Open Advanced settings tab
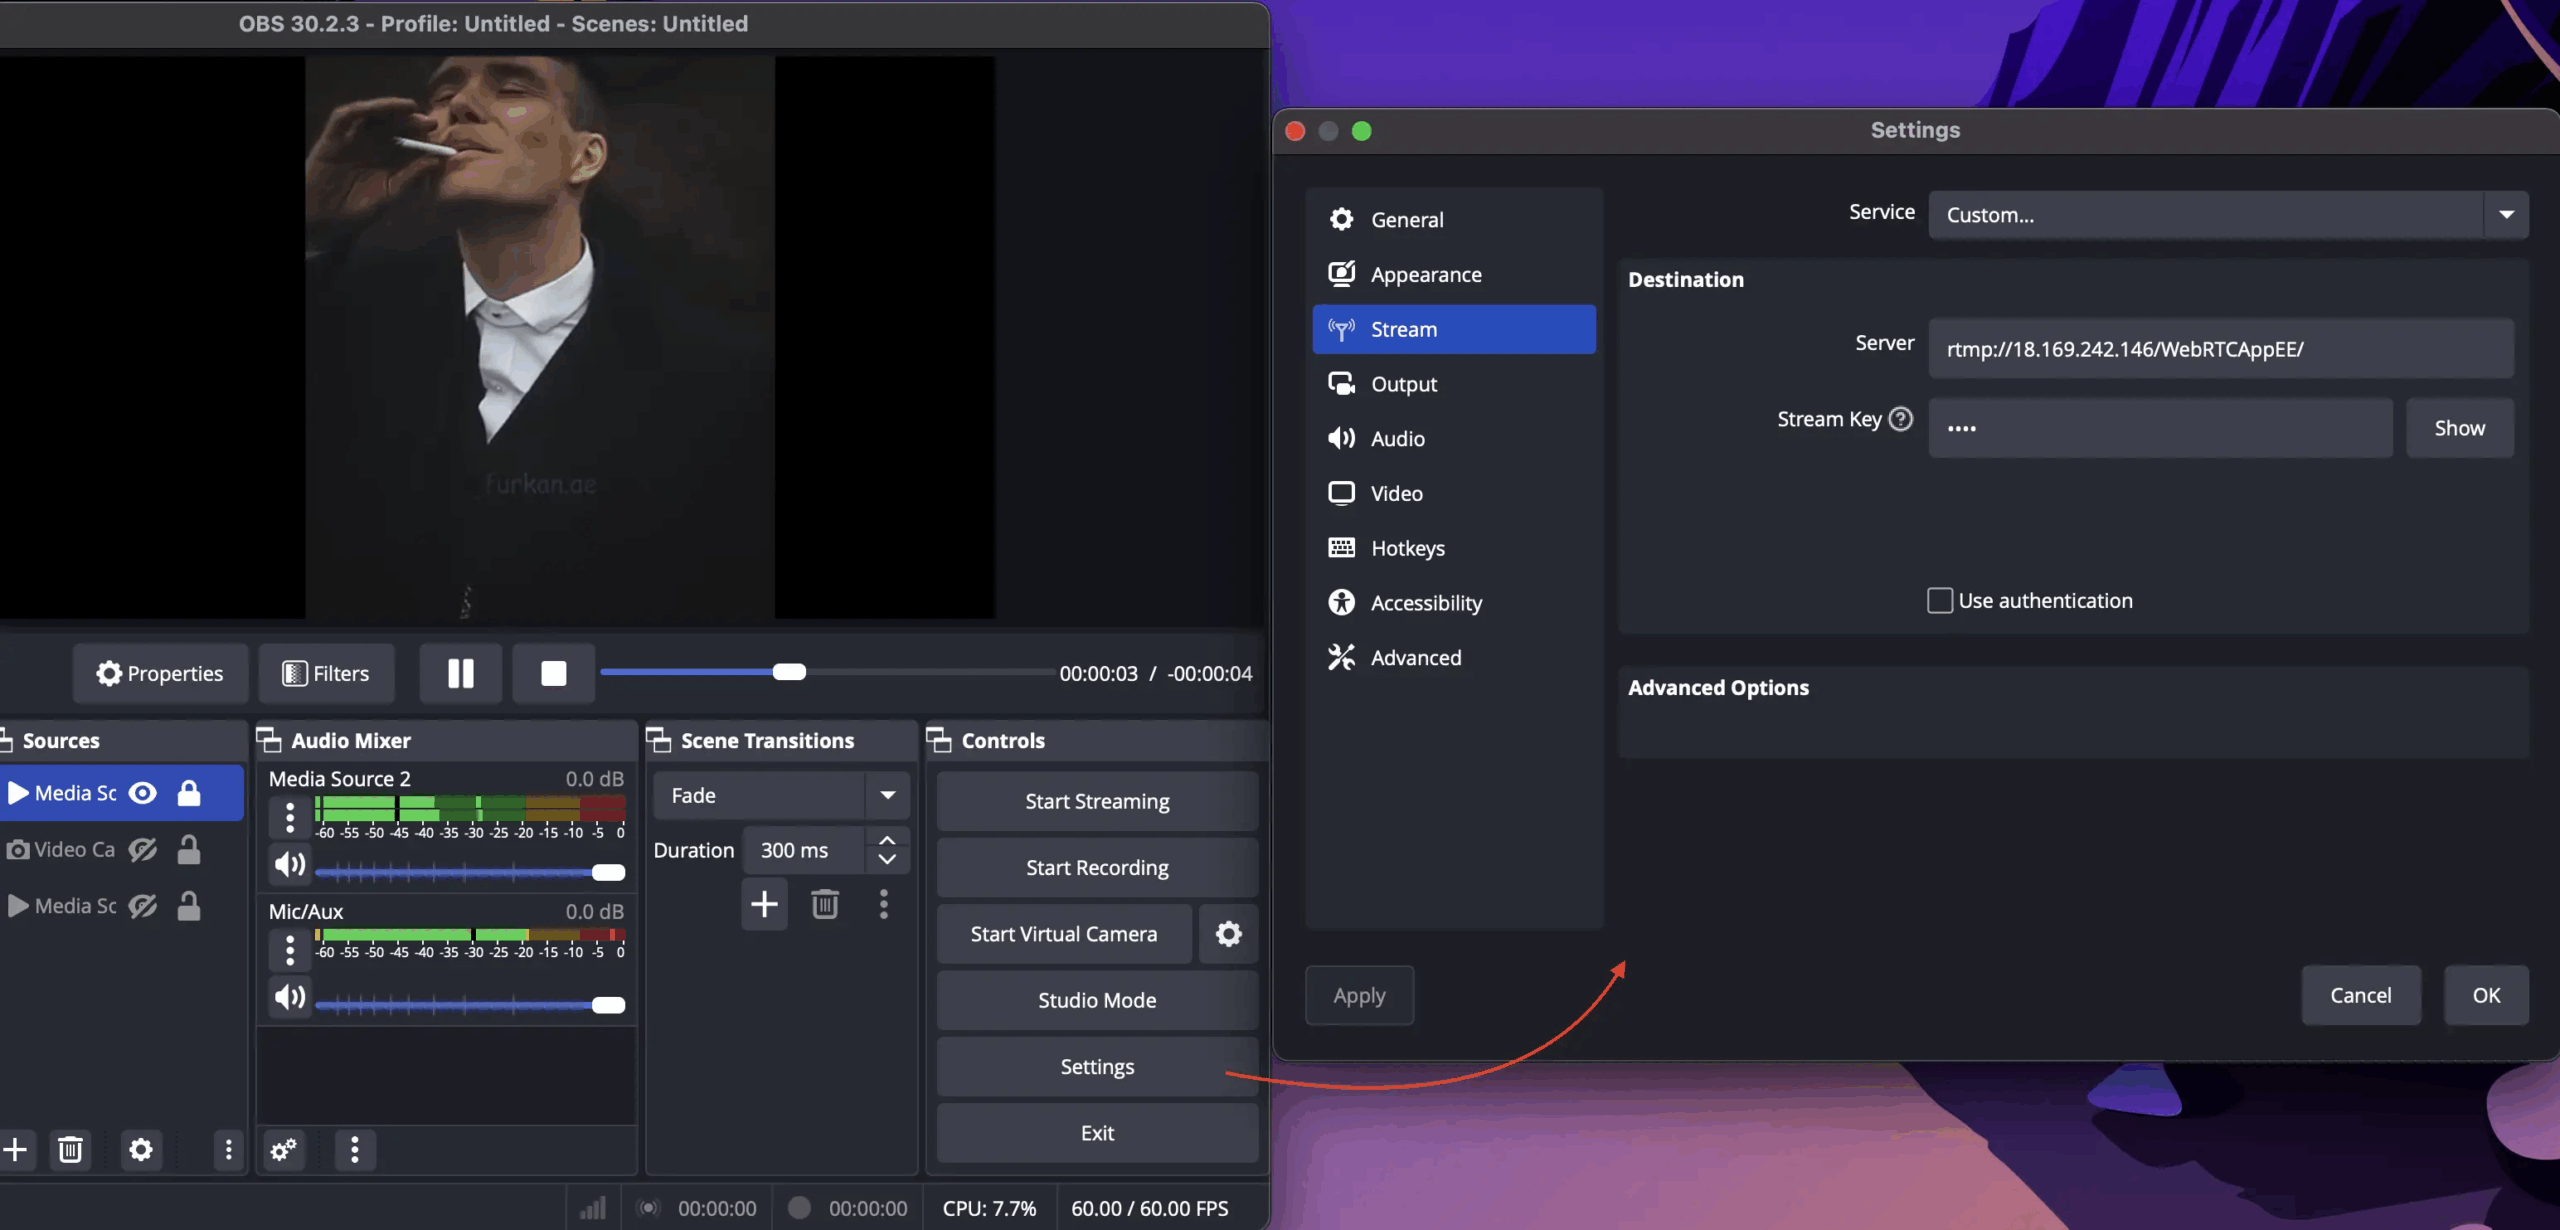This screenshot has width=2560, height=1230. [x=1454, y=658]
